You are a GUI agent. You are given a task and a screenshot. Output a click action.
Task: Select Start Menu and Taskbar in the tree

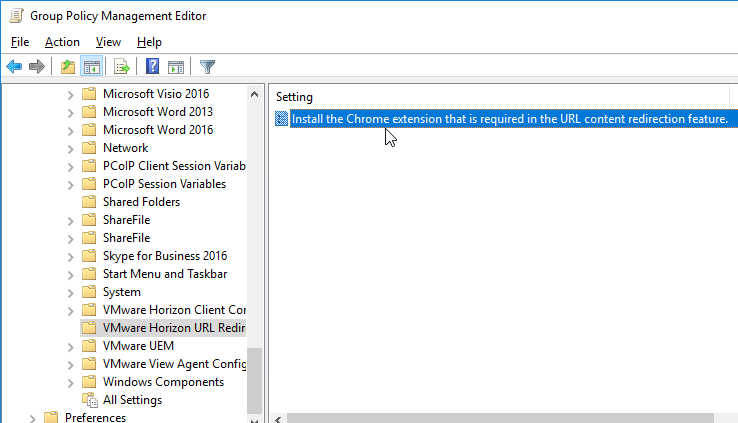click(x=165, y=274)
